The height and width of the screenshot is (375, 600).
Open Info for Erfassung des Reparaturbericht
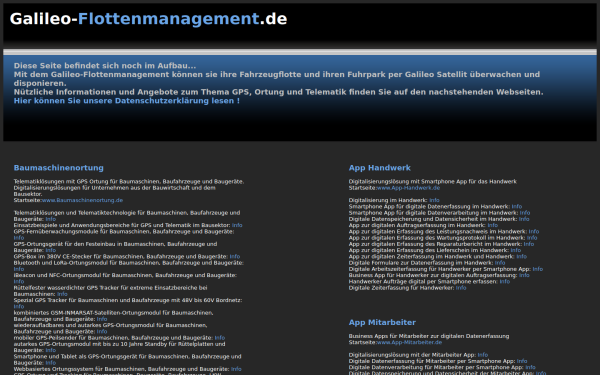[x=528, y=244]
